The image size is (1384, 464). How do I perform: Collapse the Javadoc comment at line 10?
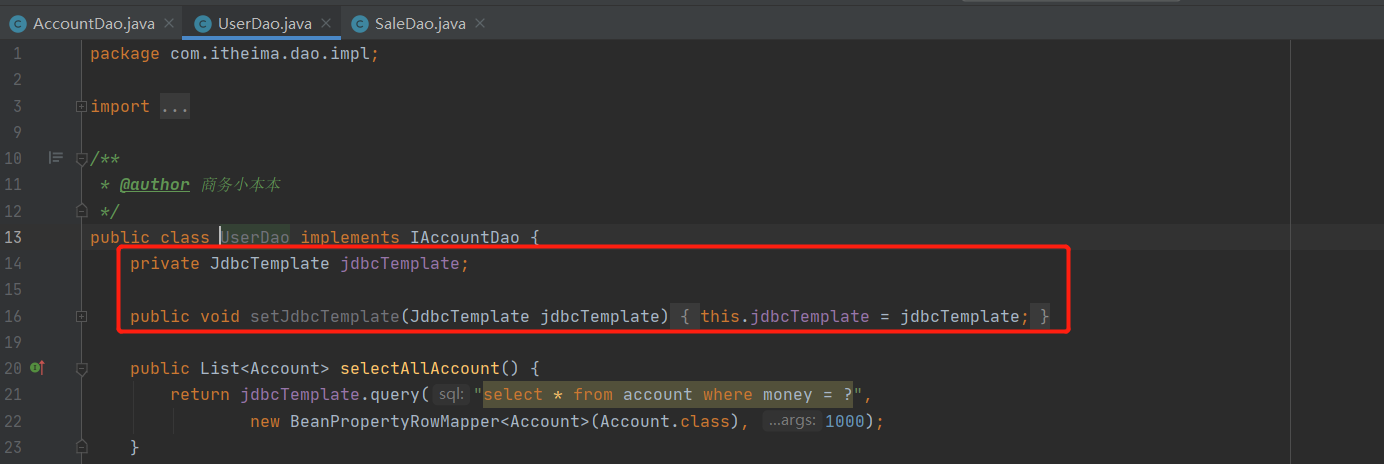[x=82, y=158]
